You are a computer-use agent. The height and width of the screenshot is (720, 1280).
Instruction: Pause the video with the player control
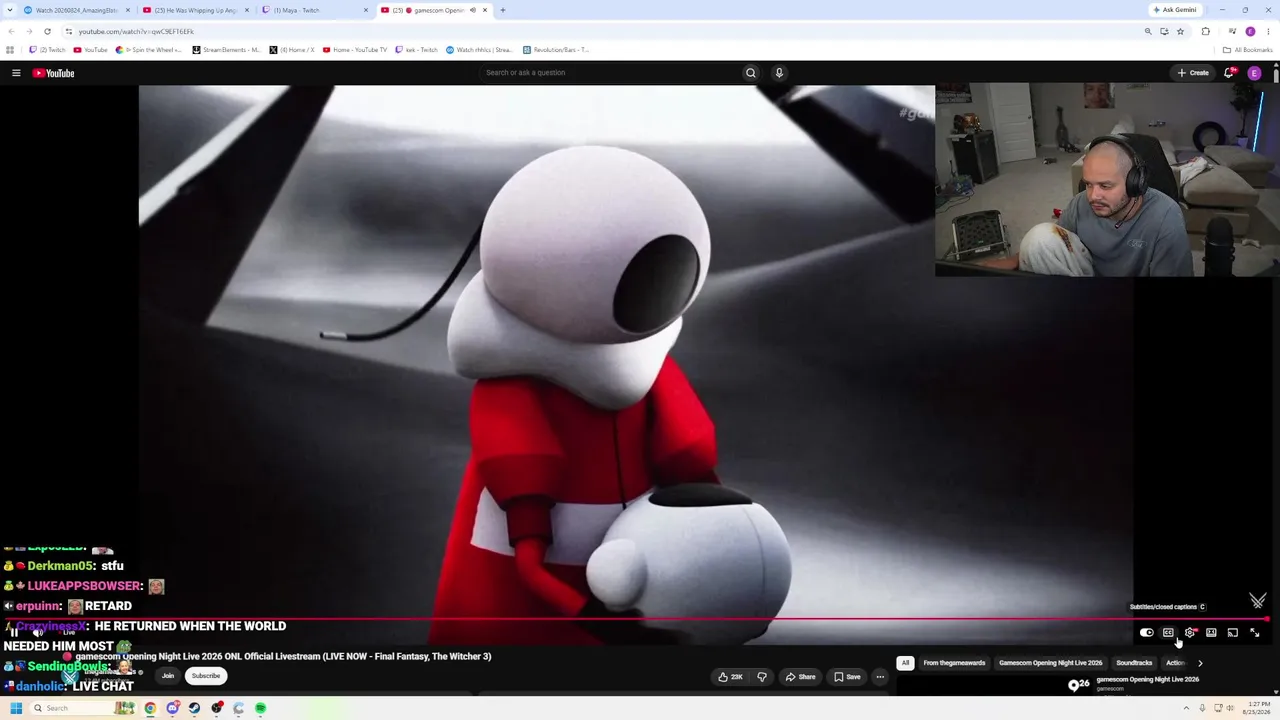[14, 633]
